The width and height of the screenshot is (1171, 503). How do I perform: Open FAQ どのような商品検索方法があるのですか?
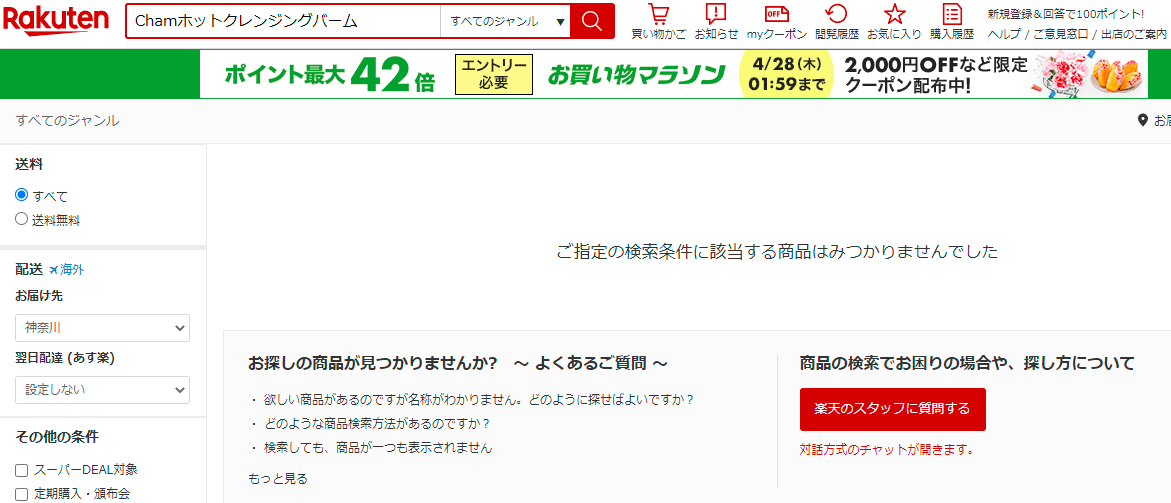(x=376, y=424)
